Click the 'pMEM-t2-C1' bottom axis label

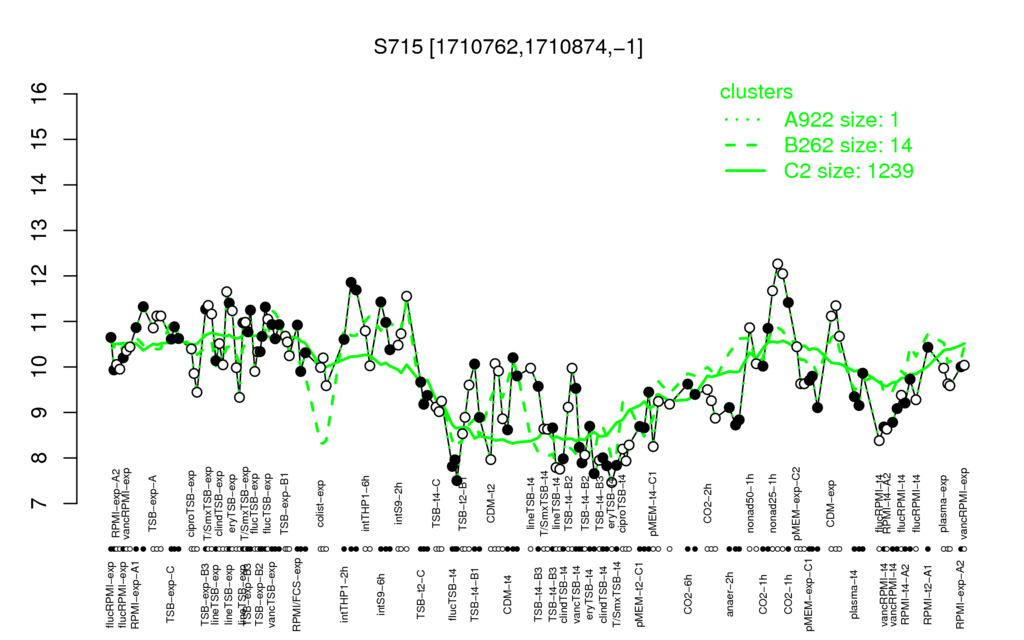pos(639,592)
